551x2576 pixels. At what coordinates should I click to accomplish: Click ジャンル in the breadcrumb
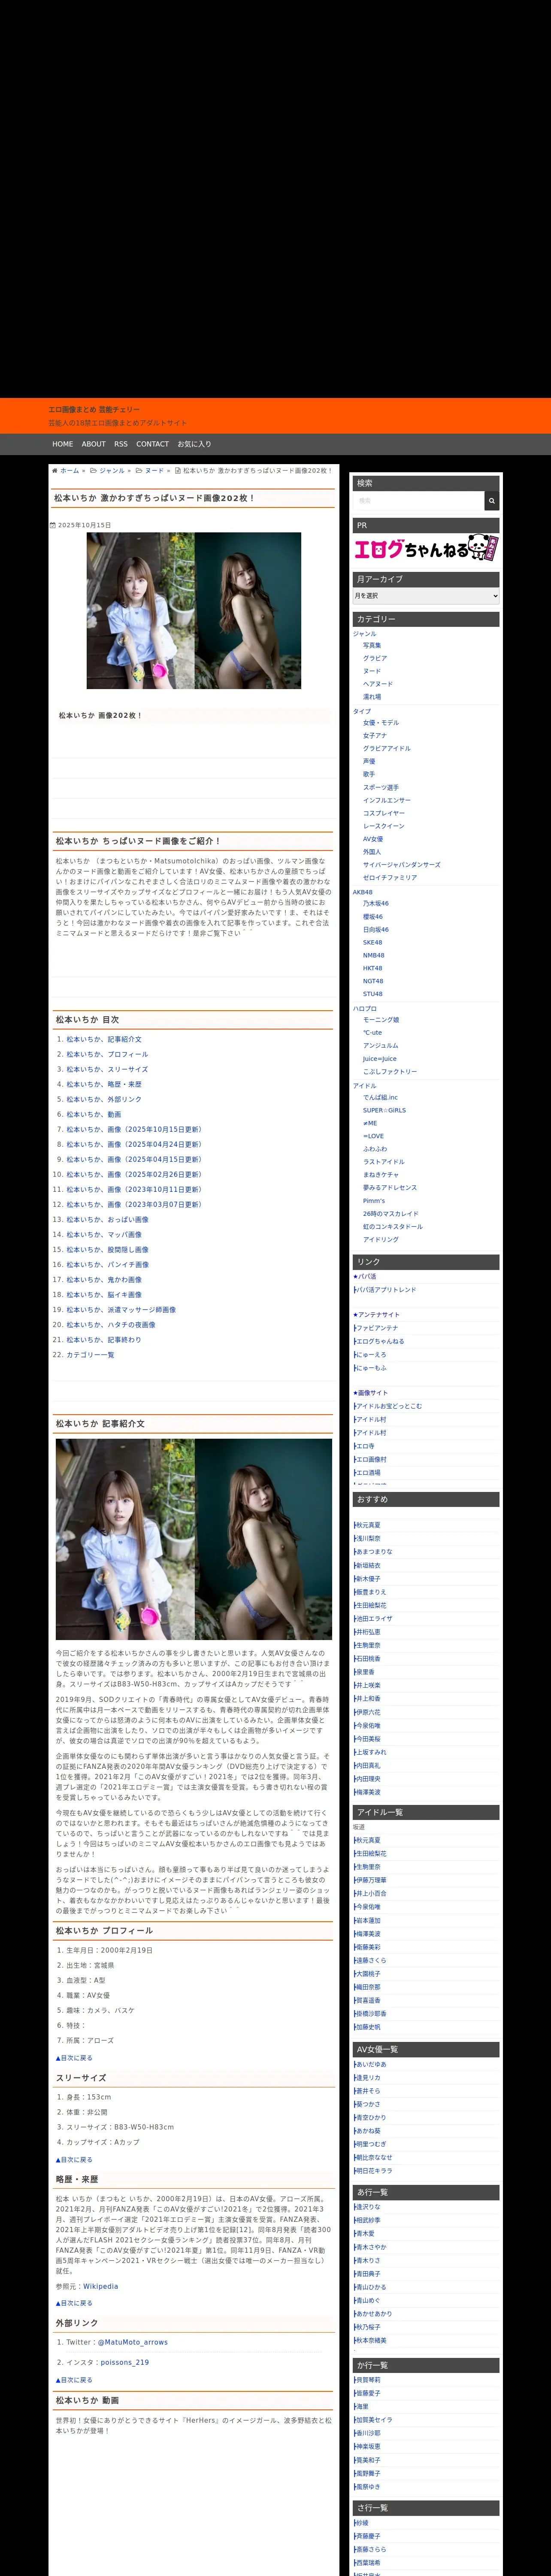point(112,470)
